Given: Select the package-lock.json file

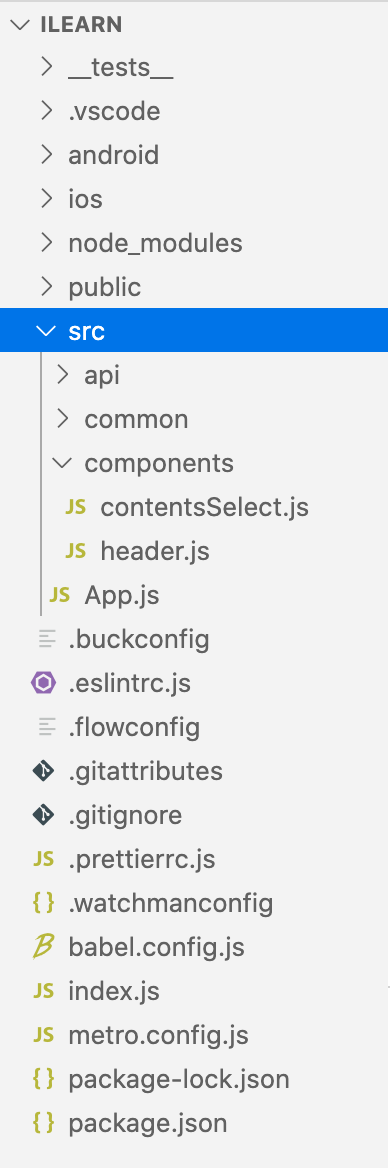Looking at the screenshot, I should (179, 1079).
